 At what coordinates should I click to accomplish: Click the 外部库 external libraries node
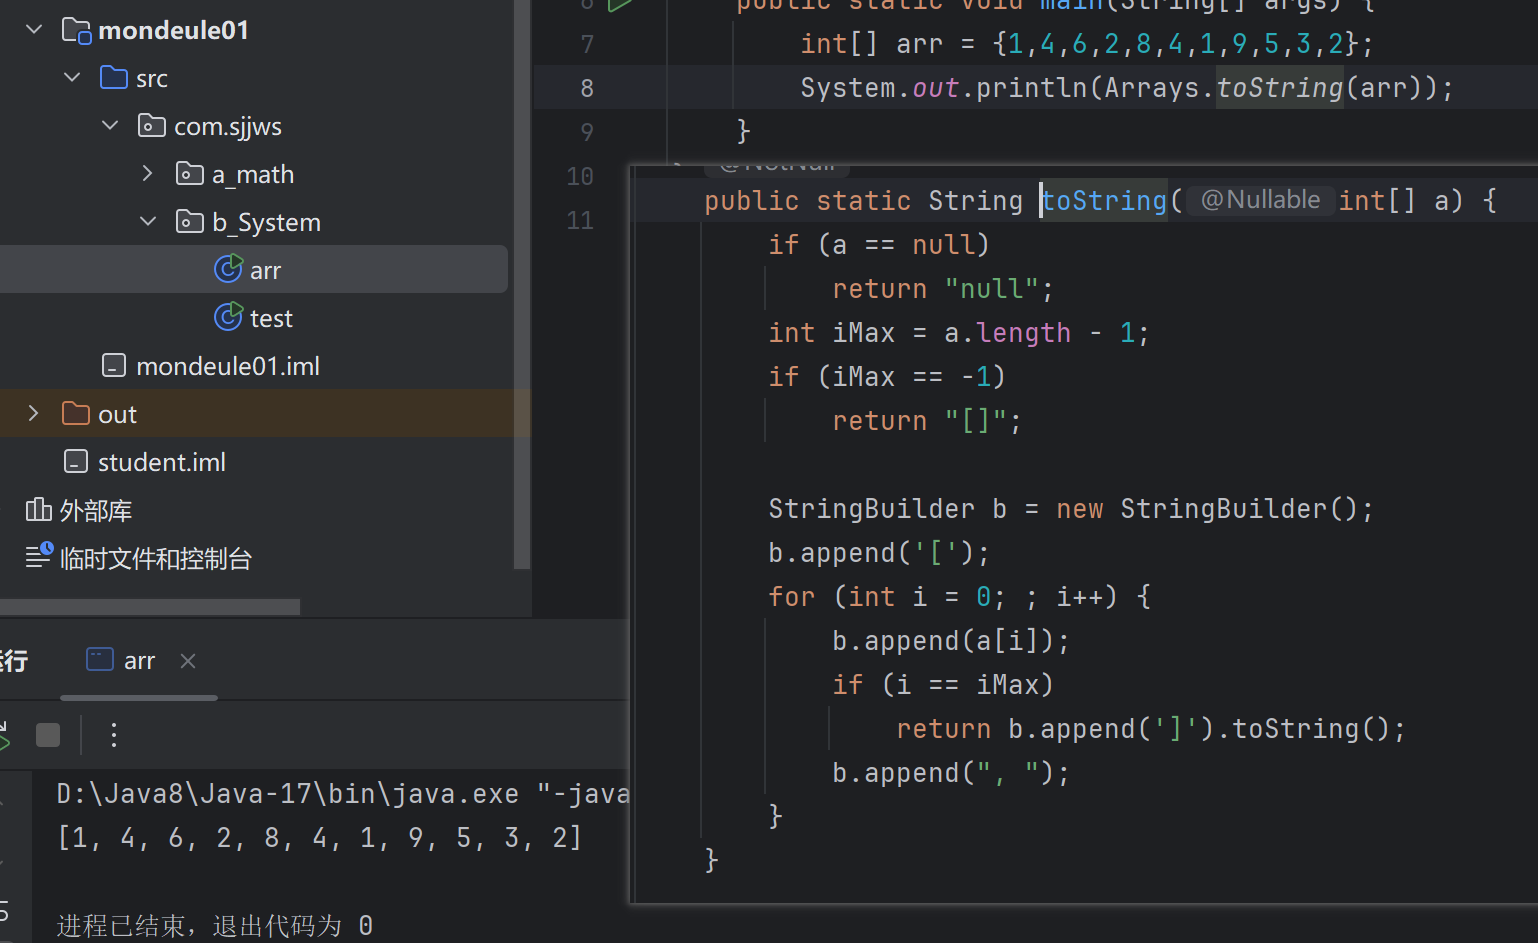pos(95,511)
